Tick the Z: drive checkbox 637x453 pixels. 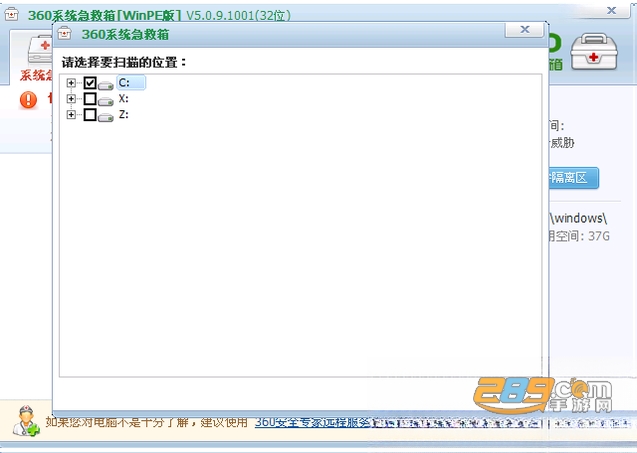click(x=90, y=115)
